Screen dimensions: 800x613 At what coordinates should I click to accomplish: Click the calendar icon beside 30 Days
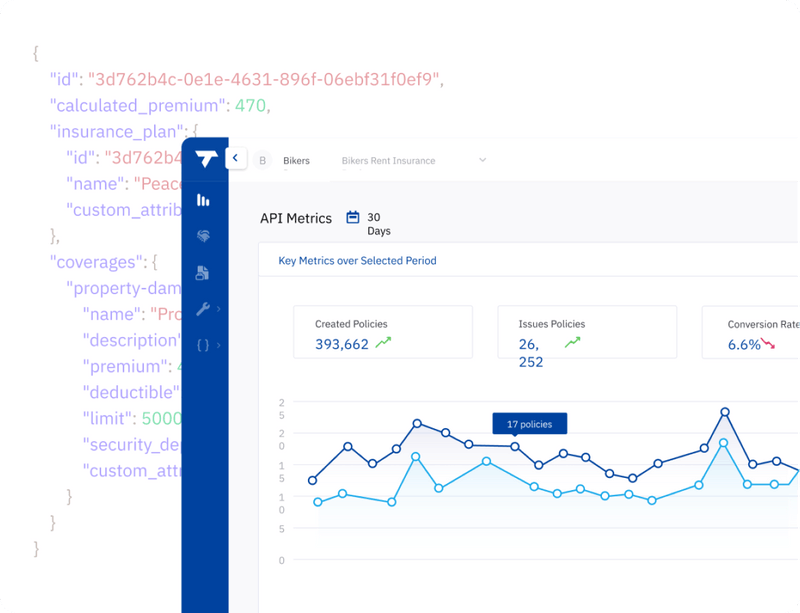(352, 217)
